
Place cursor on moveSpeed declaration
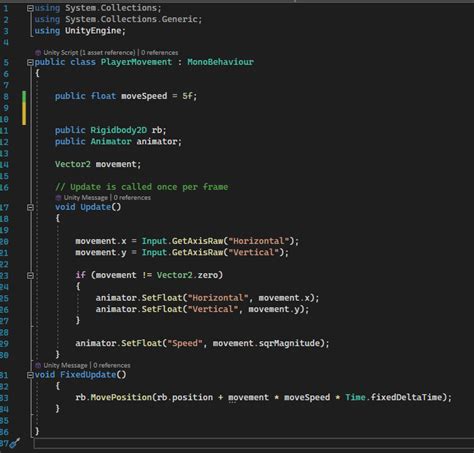pos(144,96)
